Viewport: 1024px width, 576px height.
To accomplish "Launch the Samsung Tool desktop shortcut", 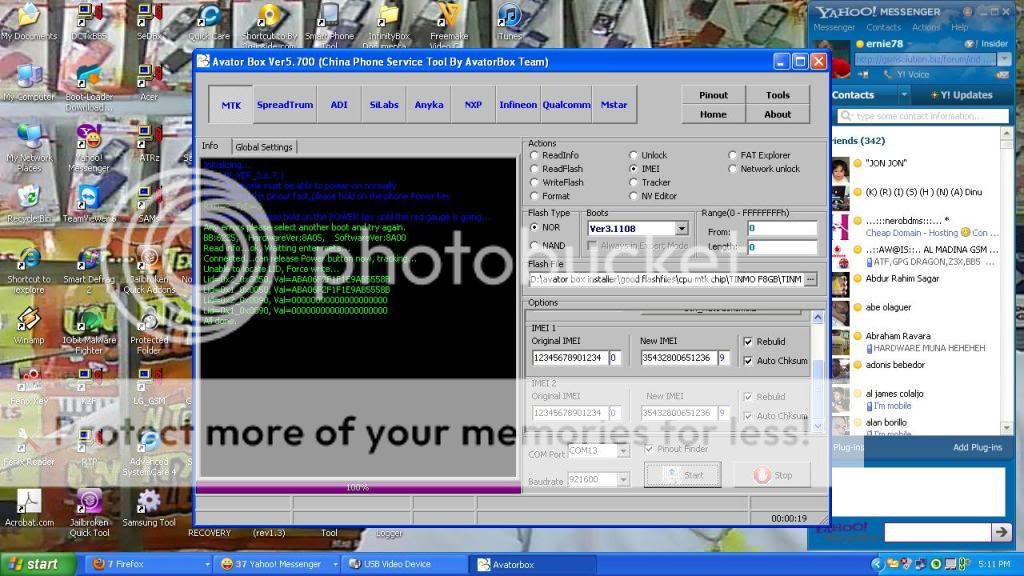I will pos(149,503).
